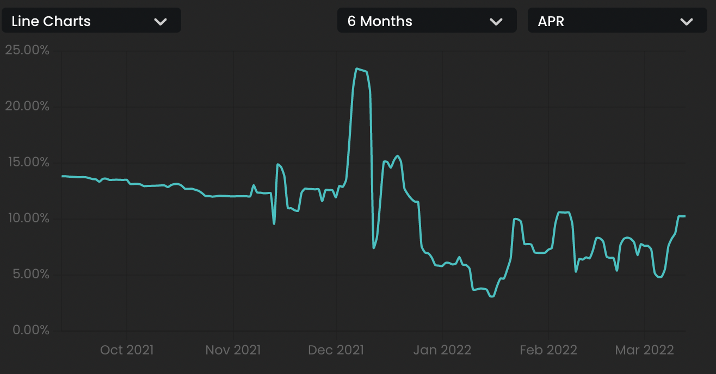The width and height of the screenshot is (716, 374).
Task: Select the Dec 2021 axis label
Action: click(336, 350)
